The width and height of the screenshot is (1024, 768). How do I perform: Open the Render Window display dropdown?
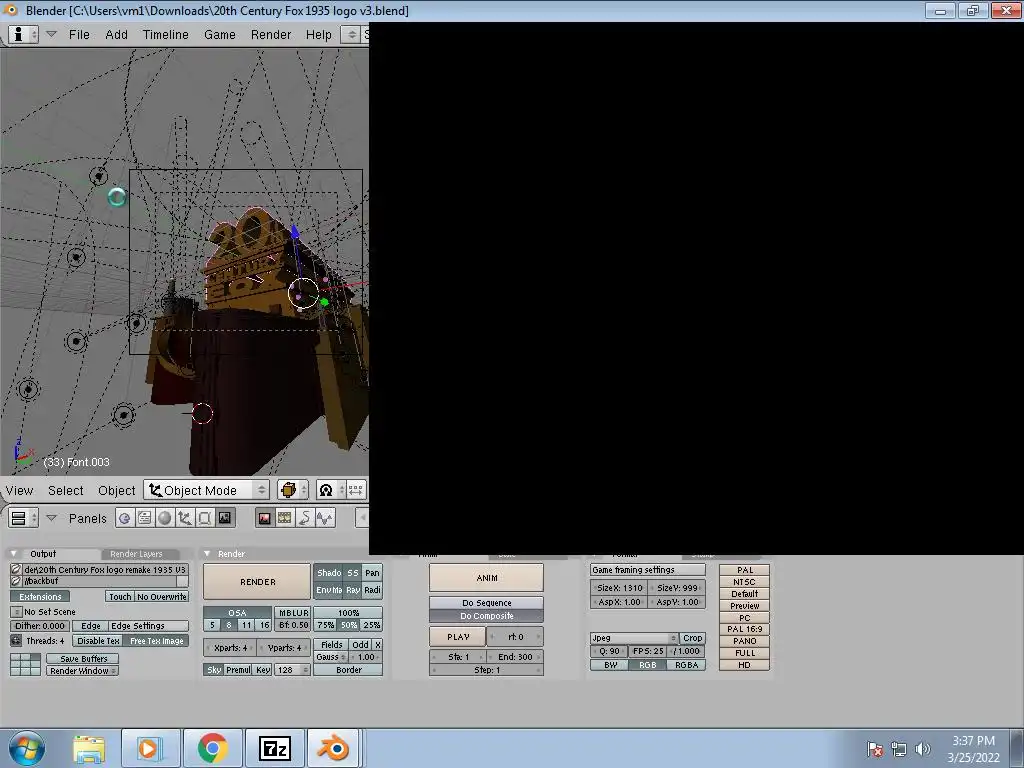pyautogui.click(x=82, y=671)
